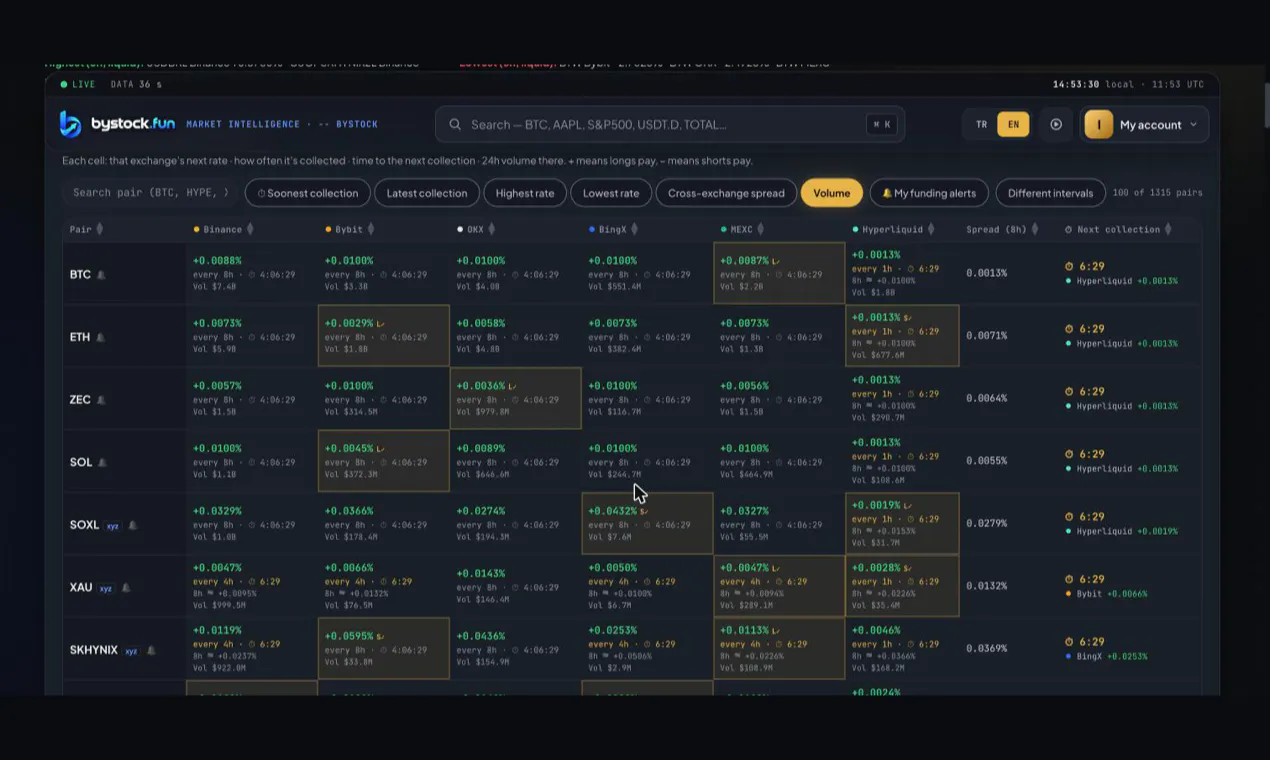Viewport: 1270px width, 760px height.
Task: Focus the Search pair filter field
Action: (151, 193)
